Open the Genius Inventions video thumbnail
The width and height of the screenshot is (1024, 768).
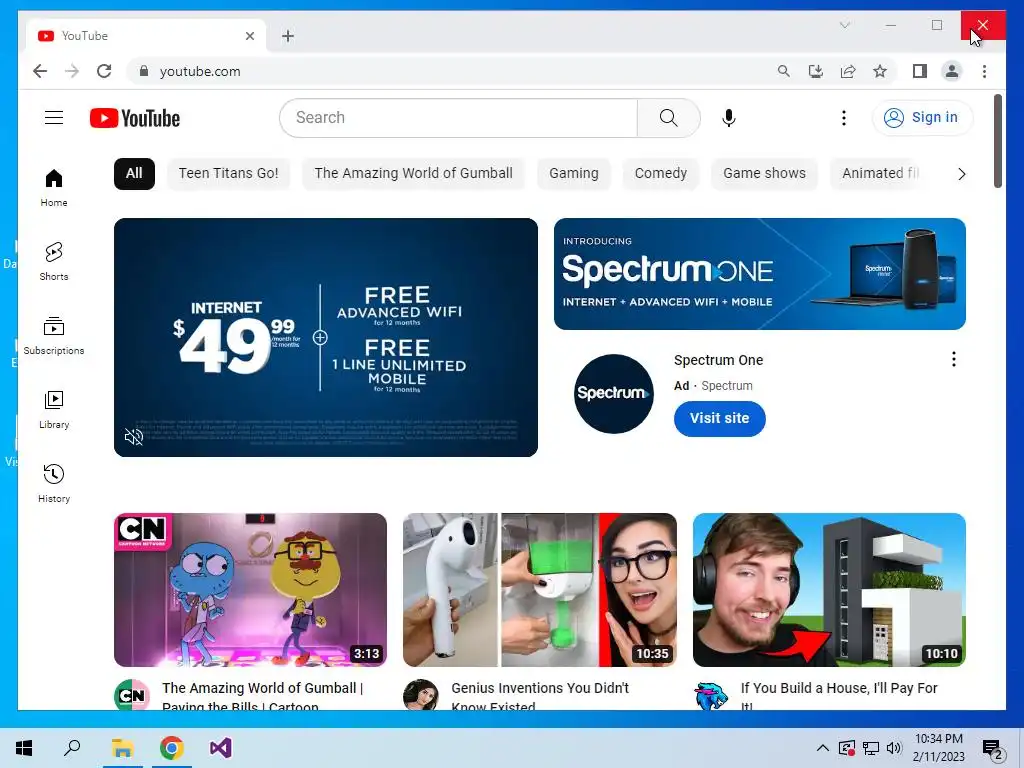[539, 590]
